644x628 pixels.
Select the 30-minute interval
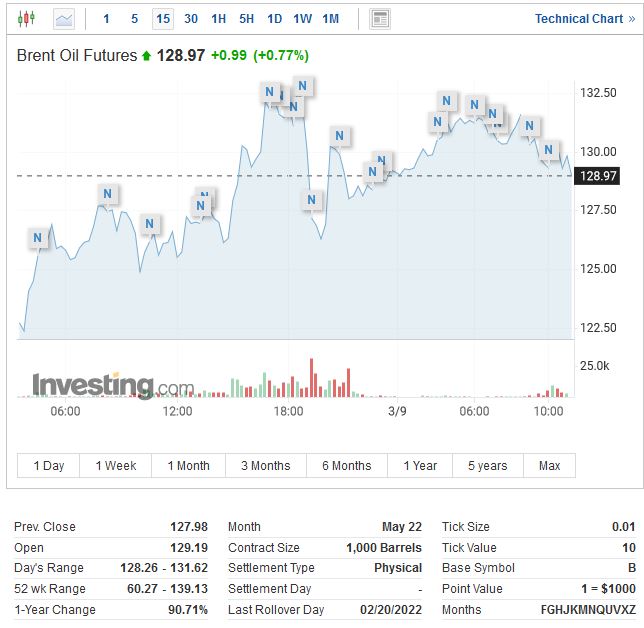[x=191, y=18]
